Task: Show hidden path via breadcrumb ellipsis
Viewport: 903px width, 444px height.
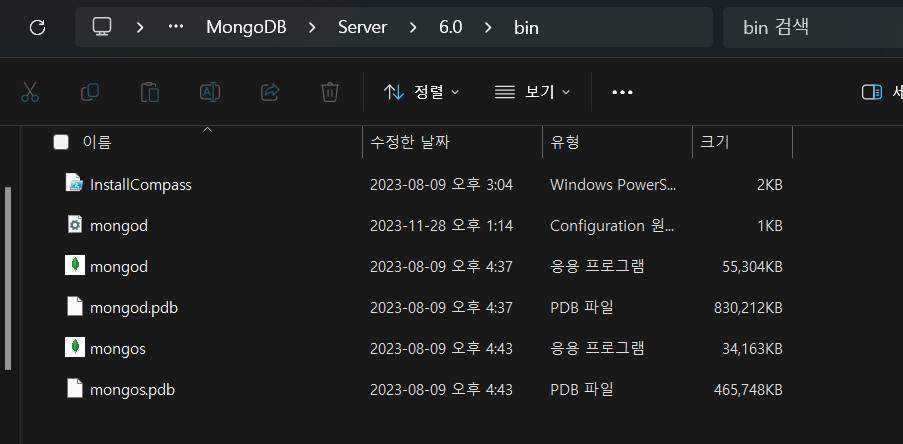Action: point(176,27)
